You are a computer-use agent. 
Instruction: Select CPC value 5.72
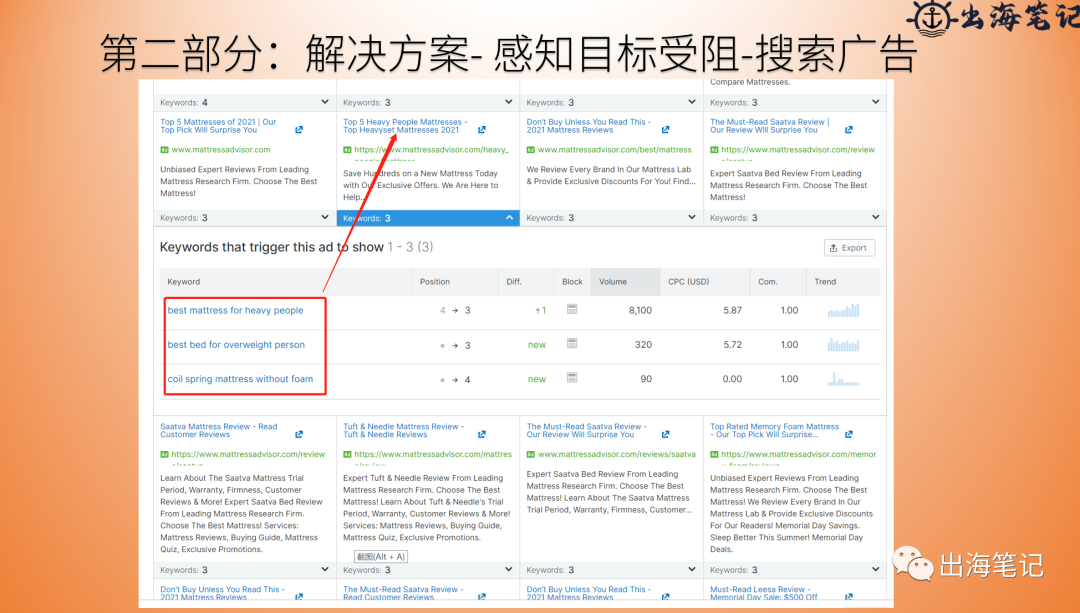tap(733, 344)
